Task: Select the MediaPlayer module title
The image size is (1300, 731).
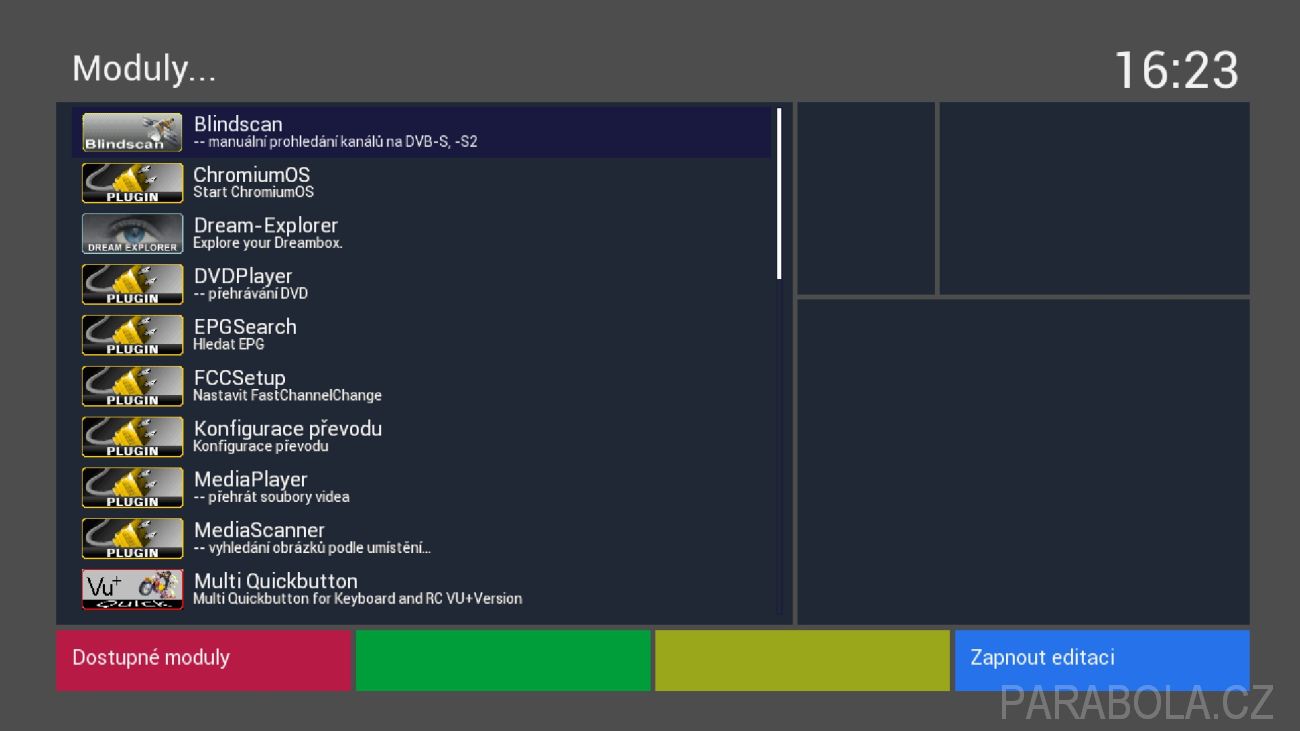Action: tap(251, 479)
